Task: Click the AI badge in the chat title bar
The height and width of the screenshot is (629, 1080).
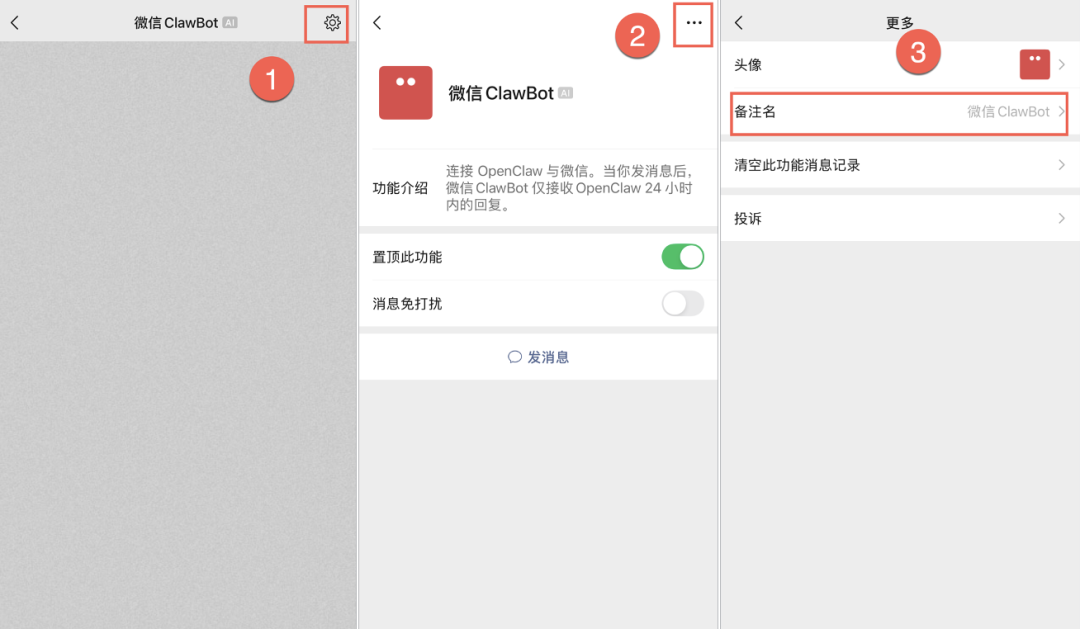Action: pos(230,22)
